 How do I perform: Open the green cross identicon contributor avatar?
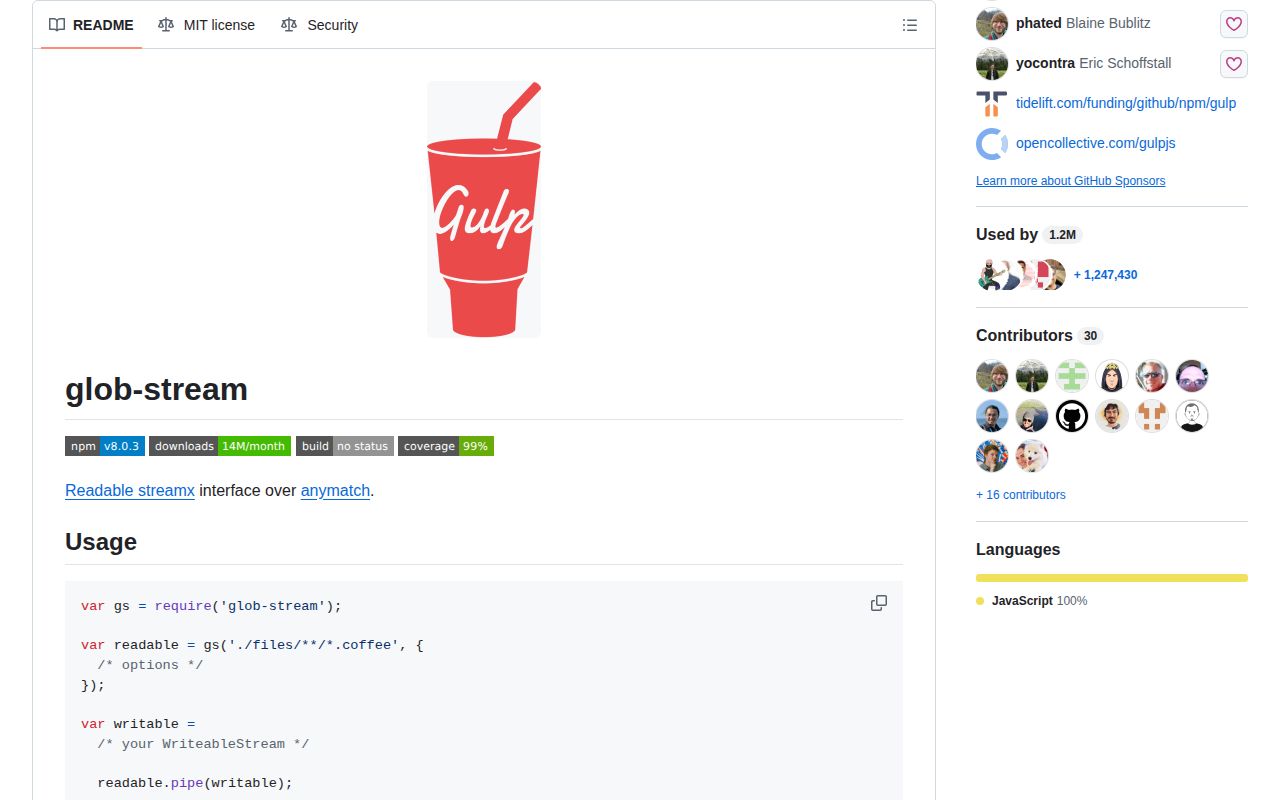click(1072, 376)
